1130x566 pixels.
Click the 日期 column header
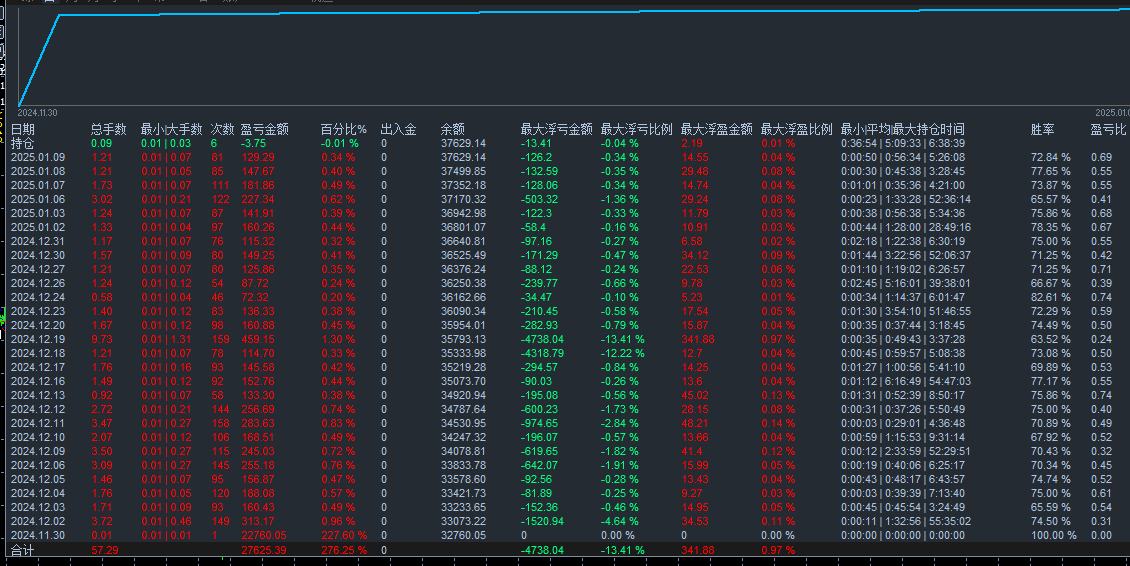click(22, 129)
